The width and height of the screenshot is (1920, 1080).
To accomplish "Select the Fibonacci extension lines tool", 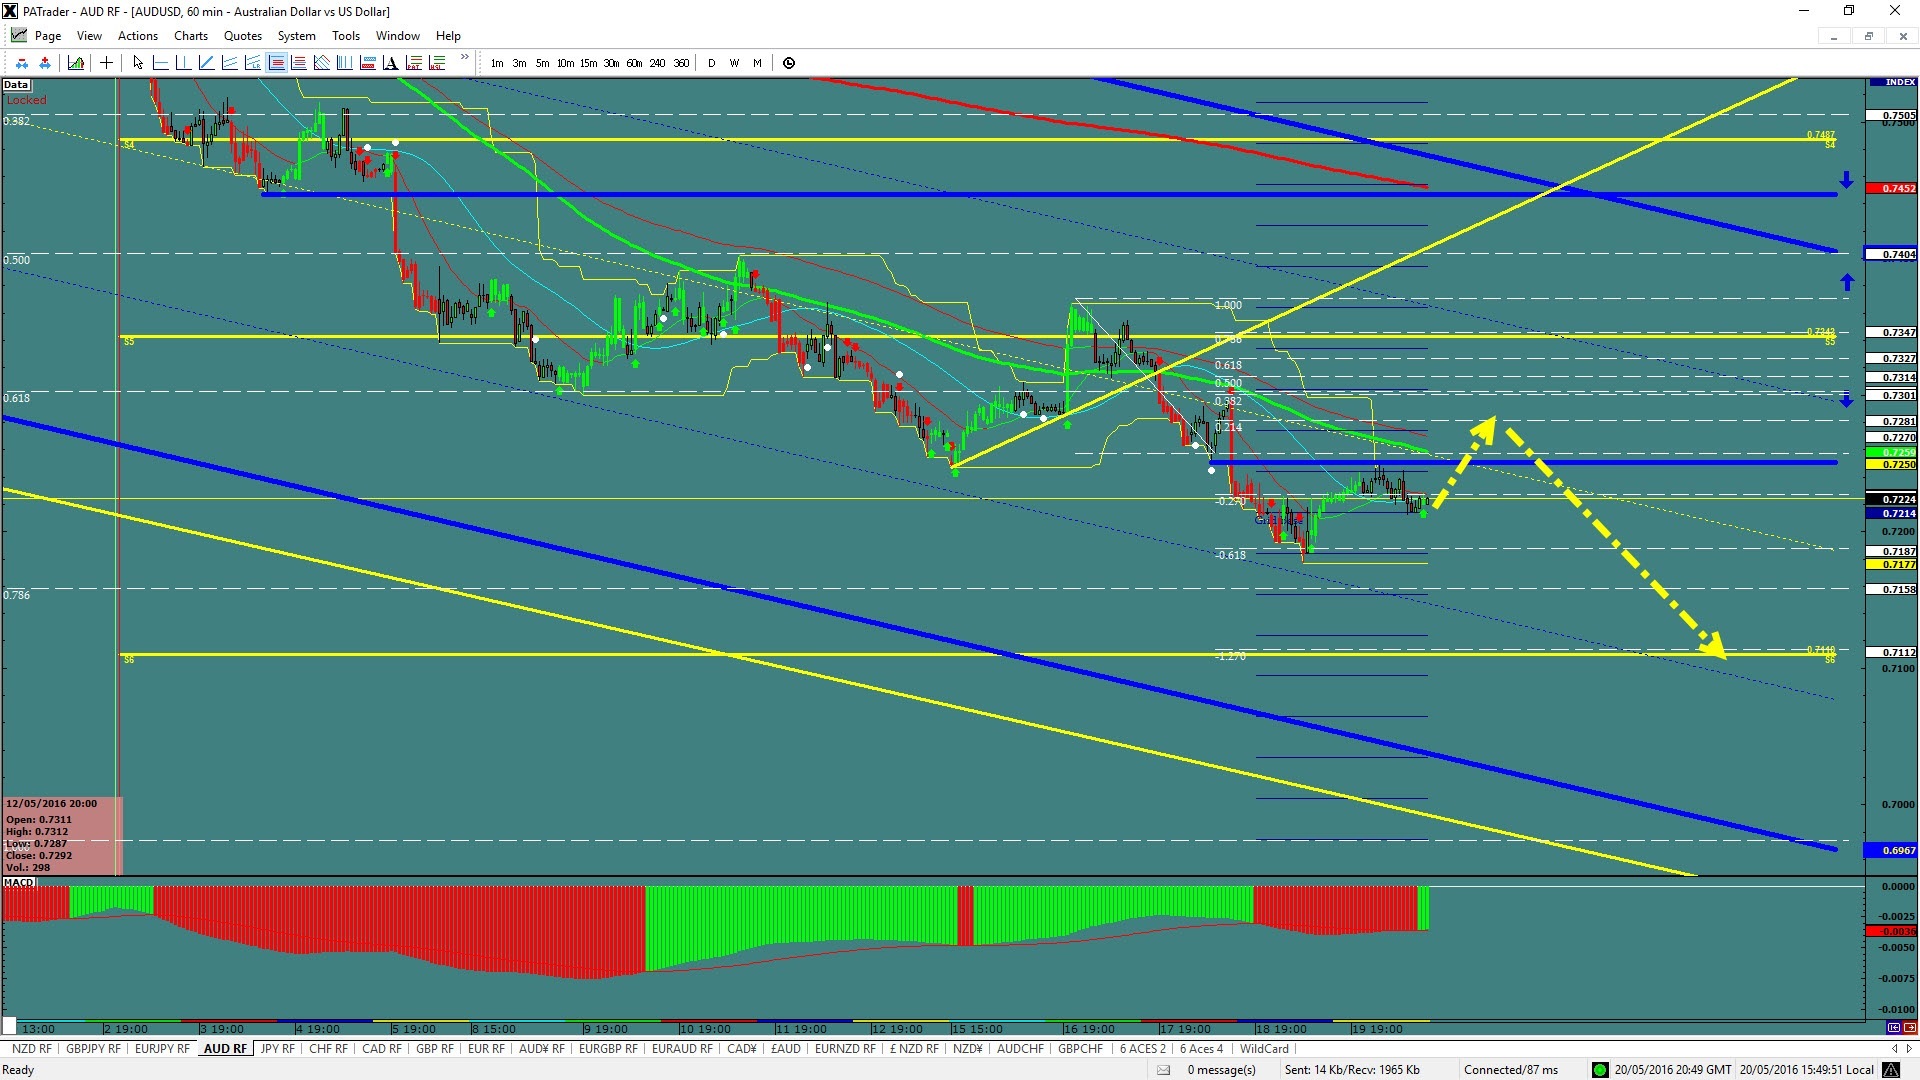I will click(298, 63).
